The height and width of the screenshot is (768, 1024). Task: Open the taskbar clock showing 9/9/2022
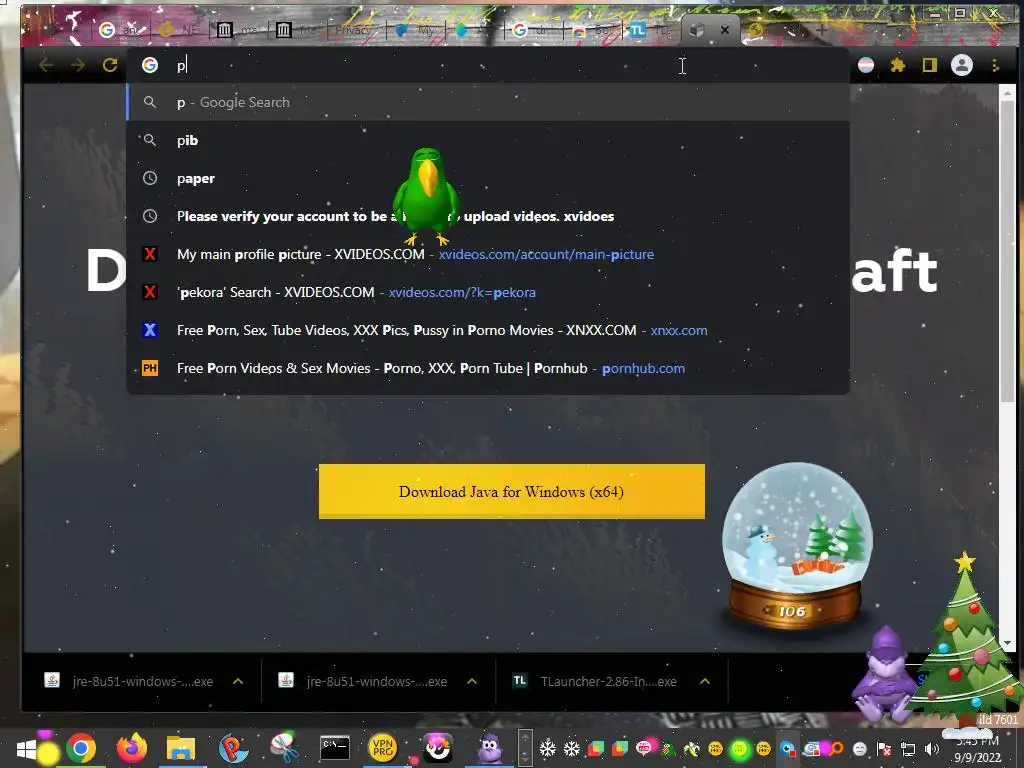click(977, 750)
